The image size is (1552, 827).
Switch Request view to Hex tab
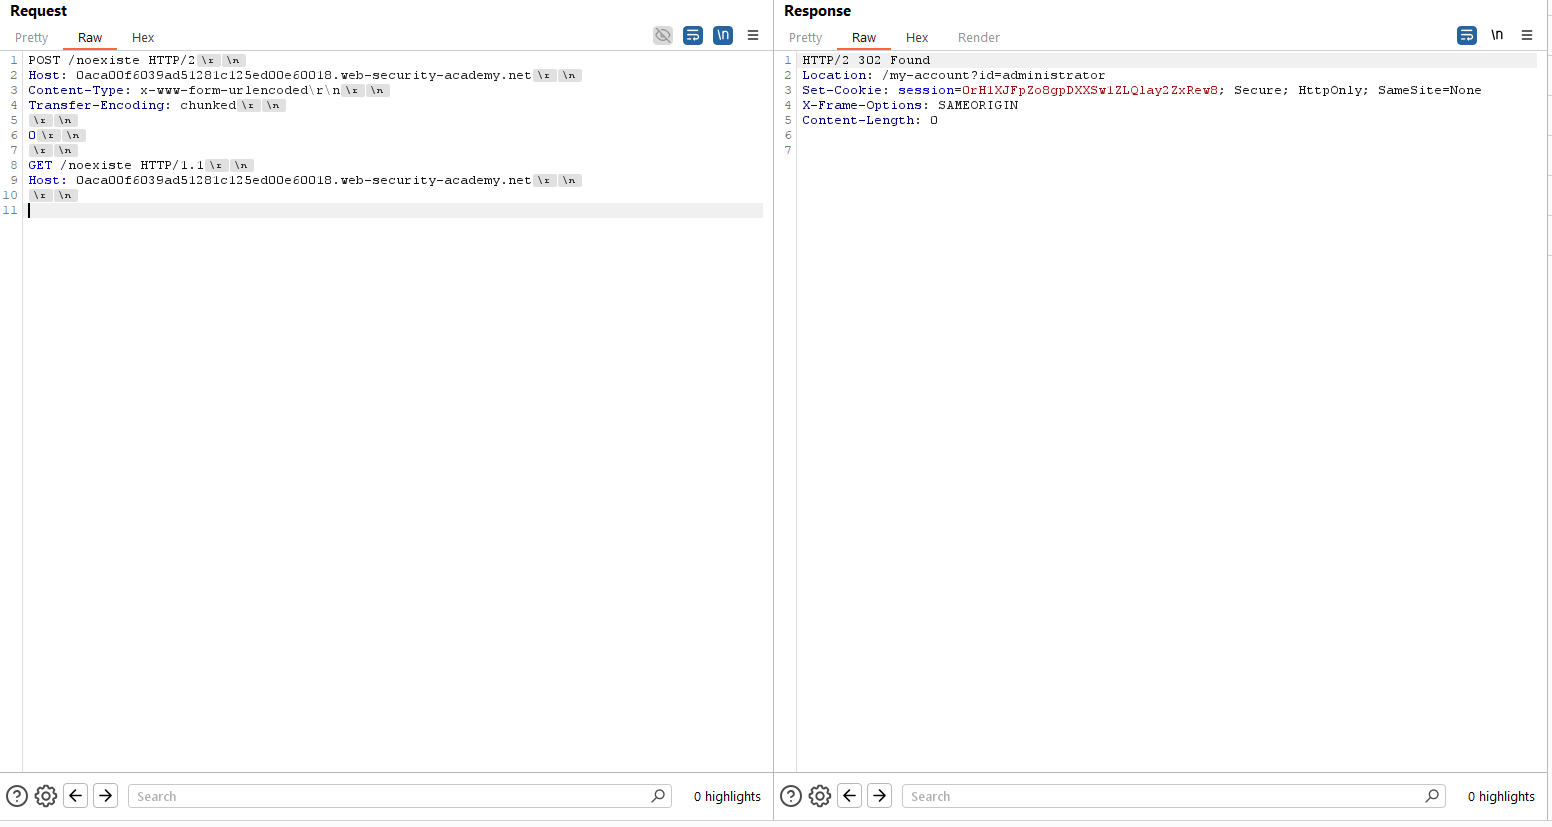click(143, 38)
